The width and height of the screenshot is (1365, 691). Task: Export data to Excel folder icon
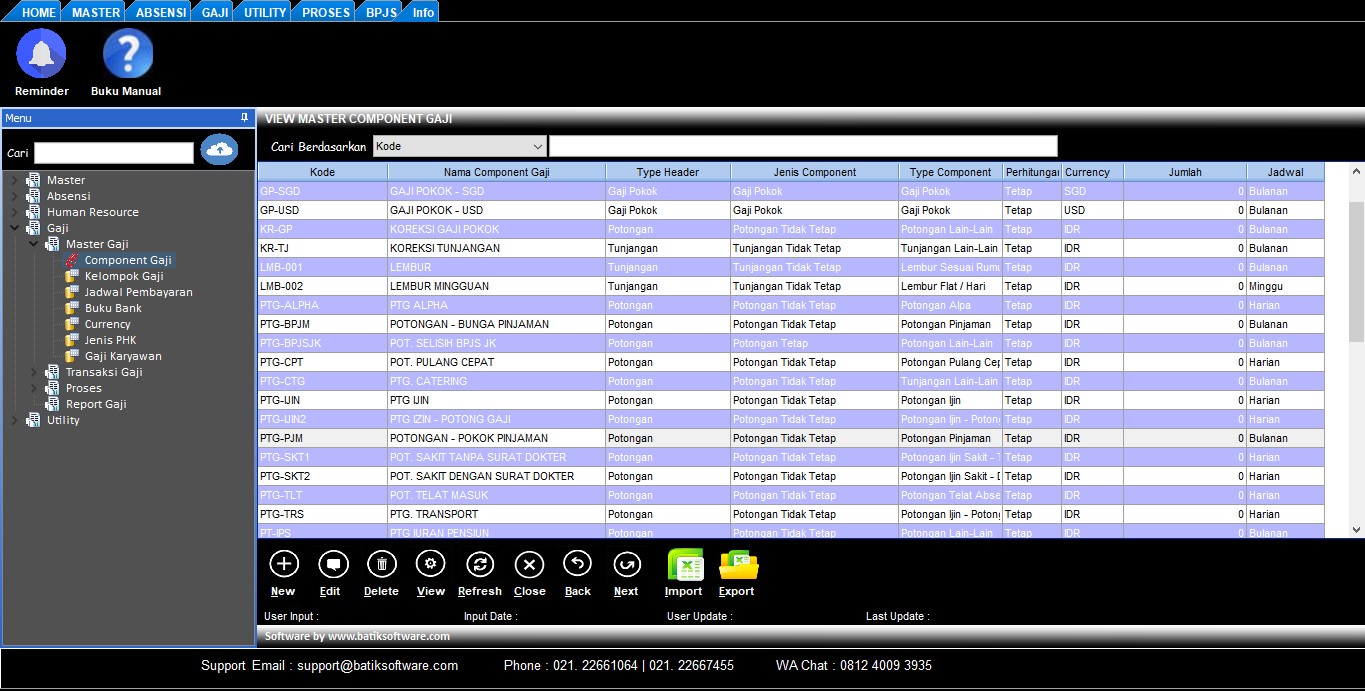tap(738, 566)
